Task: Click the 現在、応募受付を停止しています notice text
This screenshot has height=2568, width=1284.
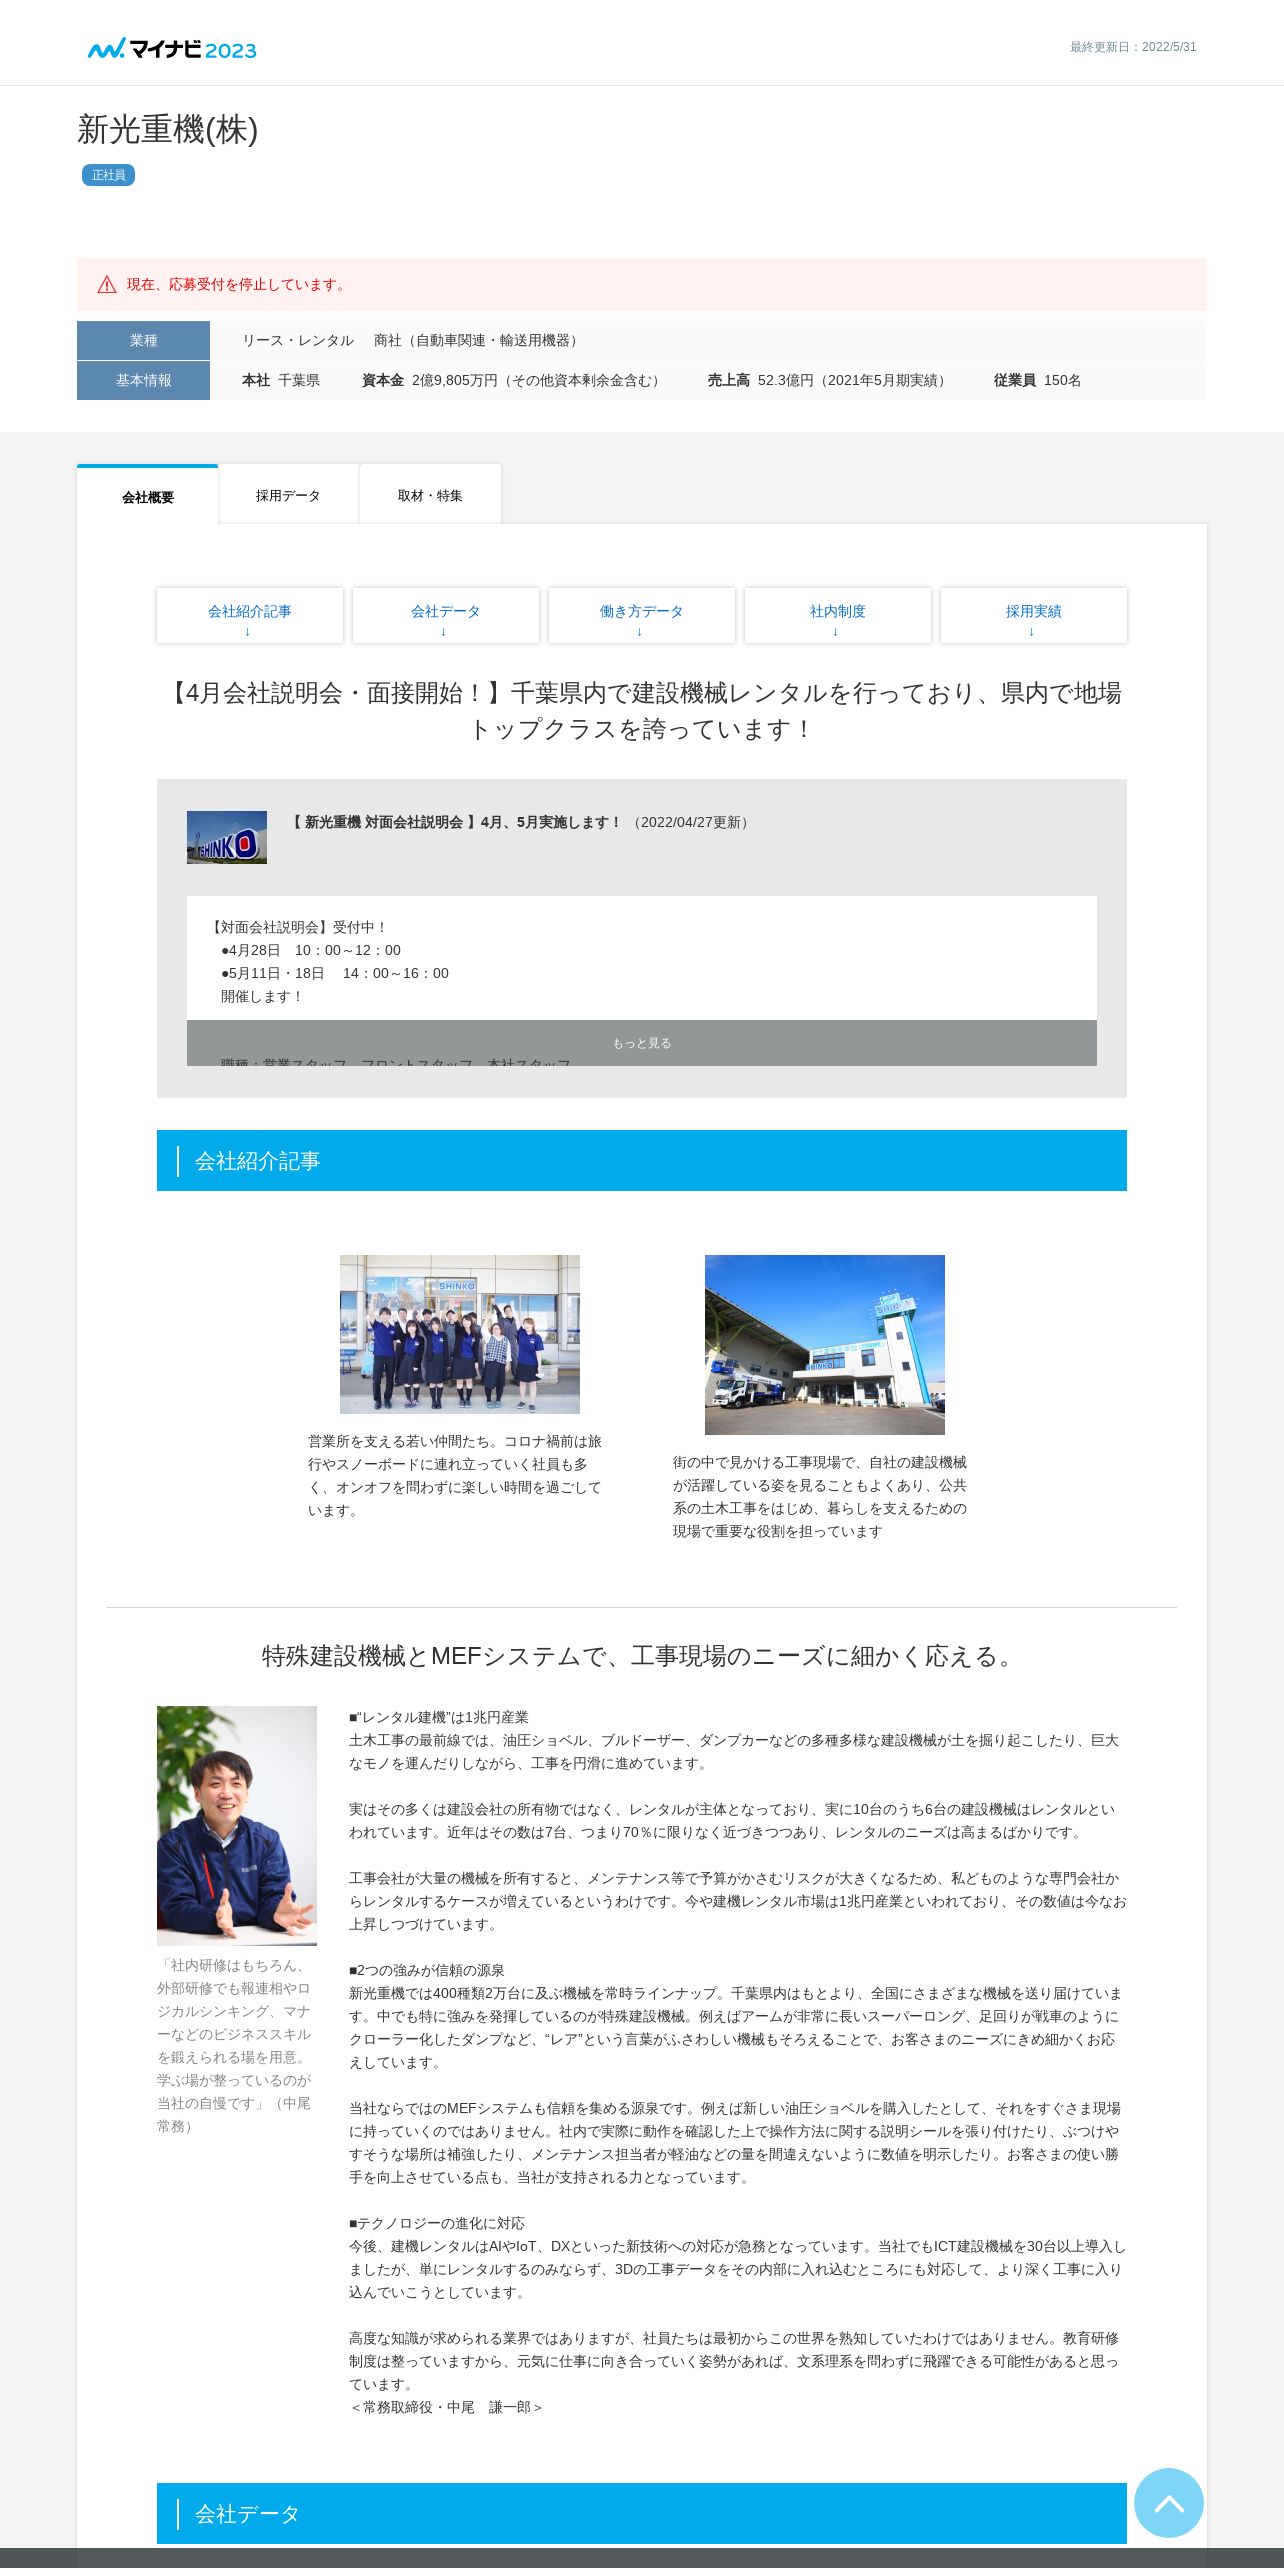Action: point(238,285)
